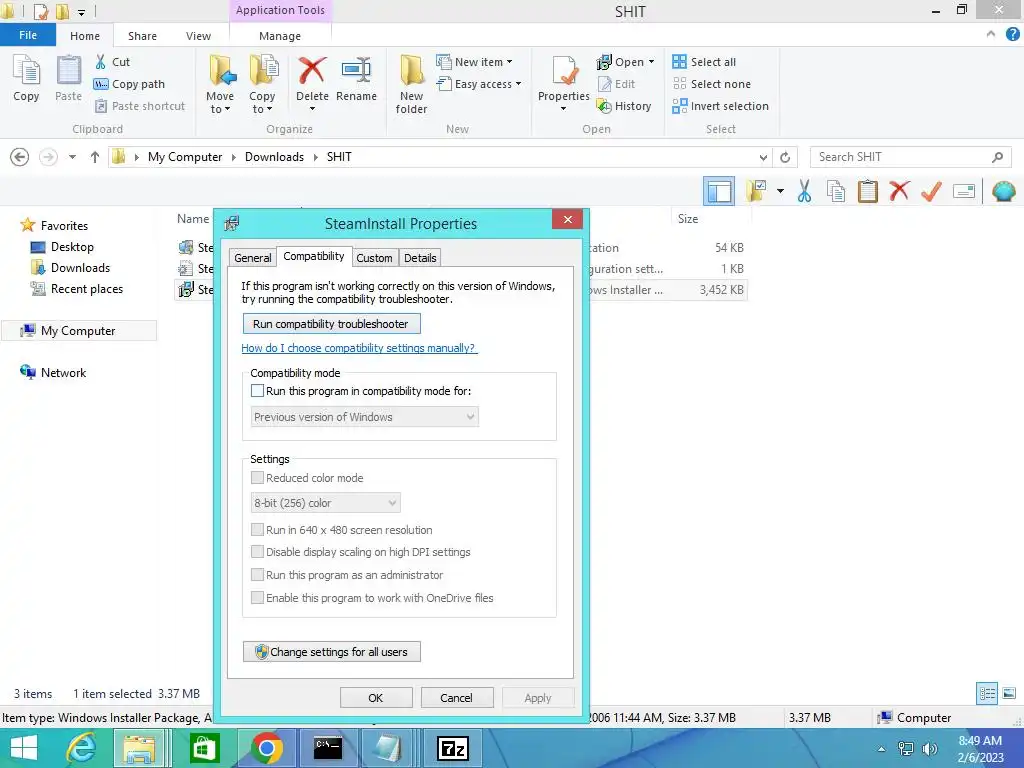
Task: Open the recent locations dropdown arrow
Action: (x=72, y=157)
